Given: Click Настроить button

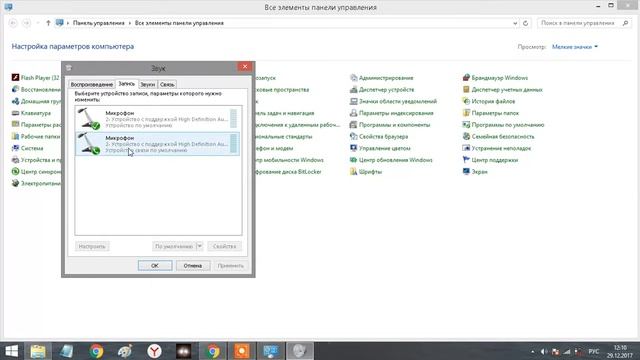Looking at the screenshot, I should coord(92,247).
